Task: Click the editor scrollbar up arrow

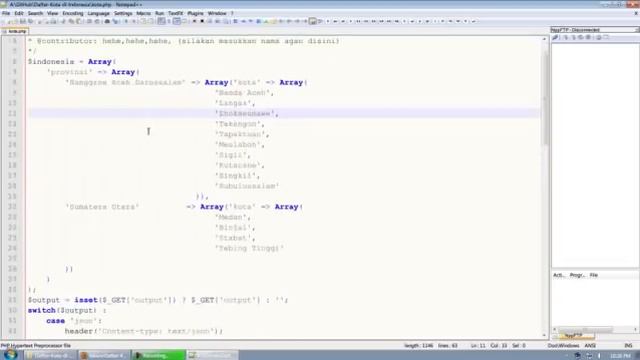Action: tap(544, 39)
